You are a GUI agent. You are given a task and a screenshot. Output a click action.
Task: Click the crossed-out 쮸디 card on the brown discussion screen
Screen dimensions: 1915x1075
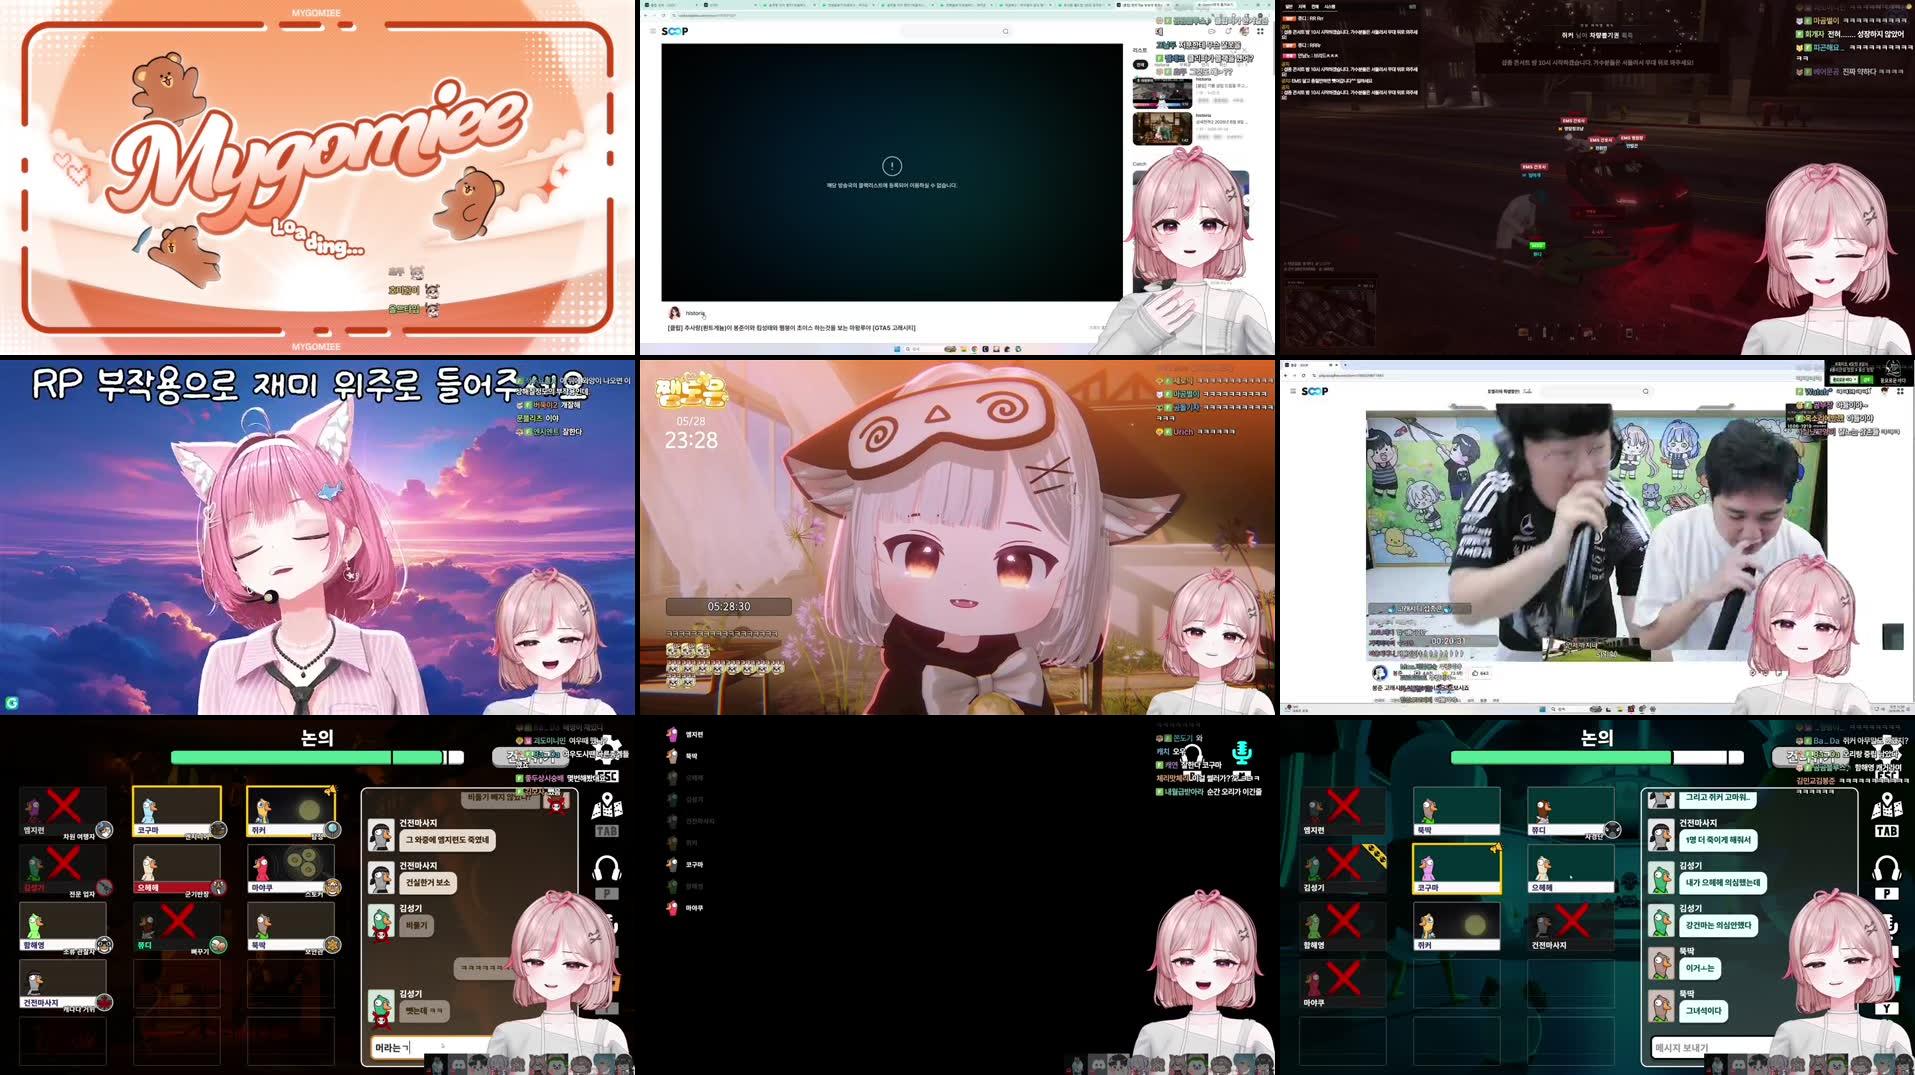click(x=177, y=927)
